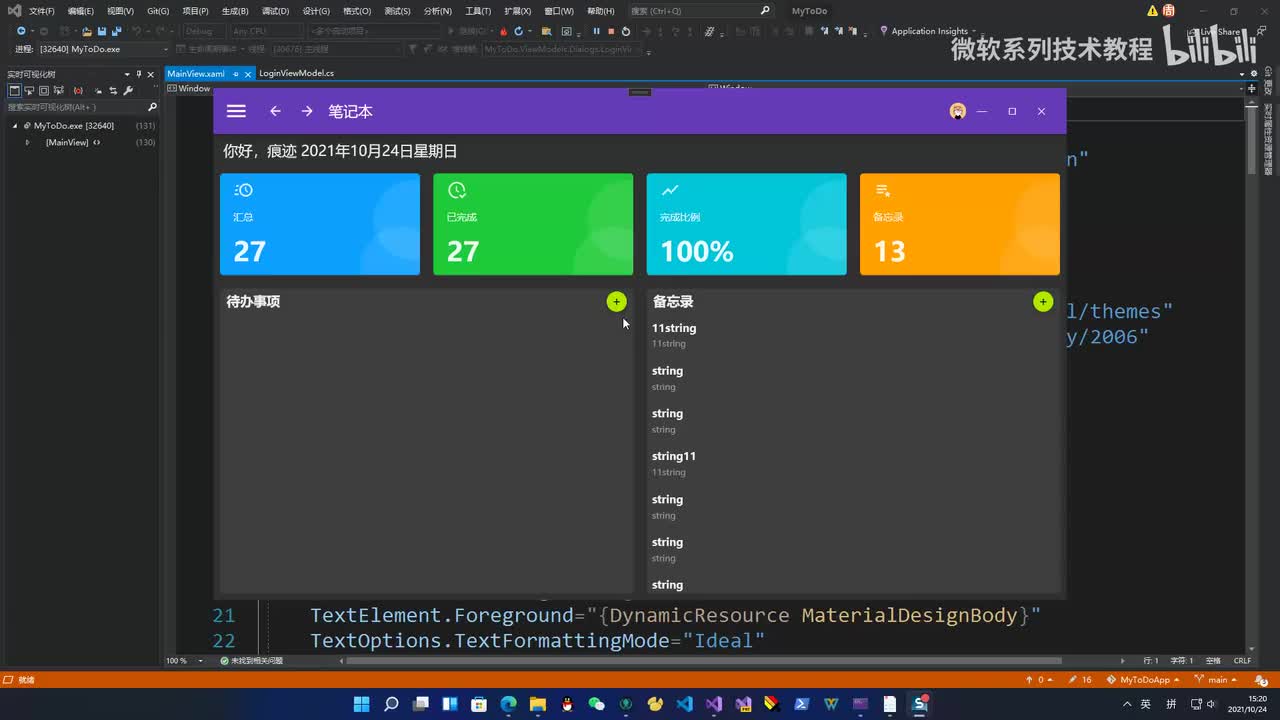Open the 文件(F) menu

click(42, 11)
